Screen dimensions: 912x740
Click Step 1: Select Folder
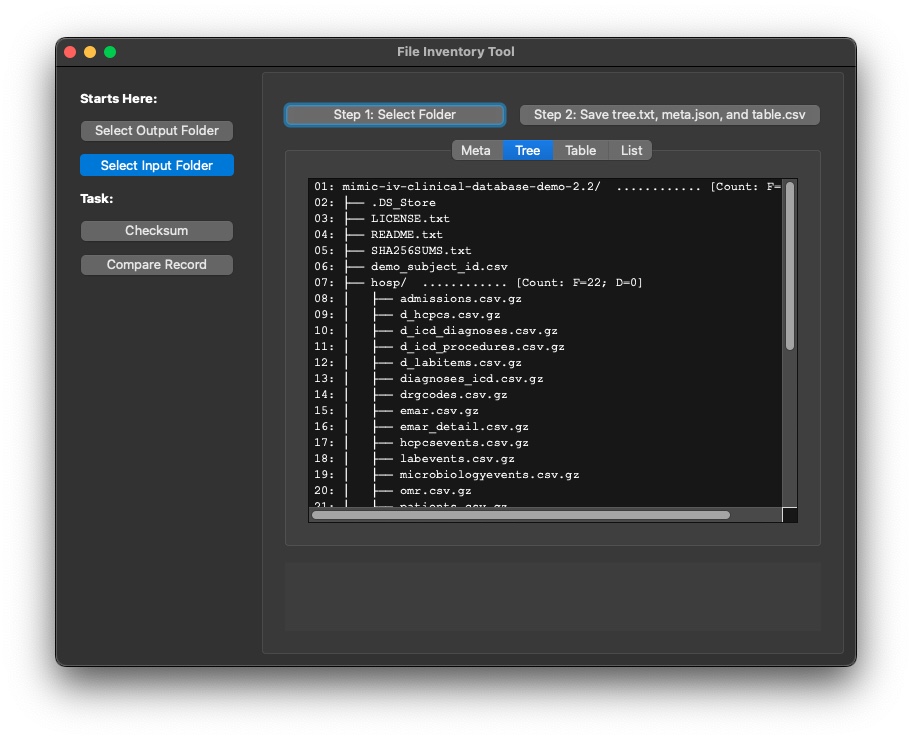point(395,115)
